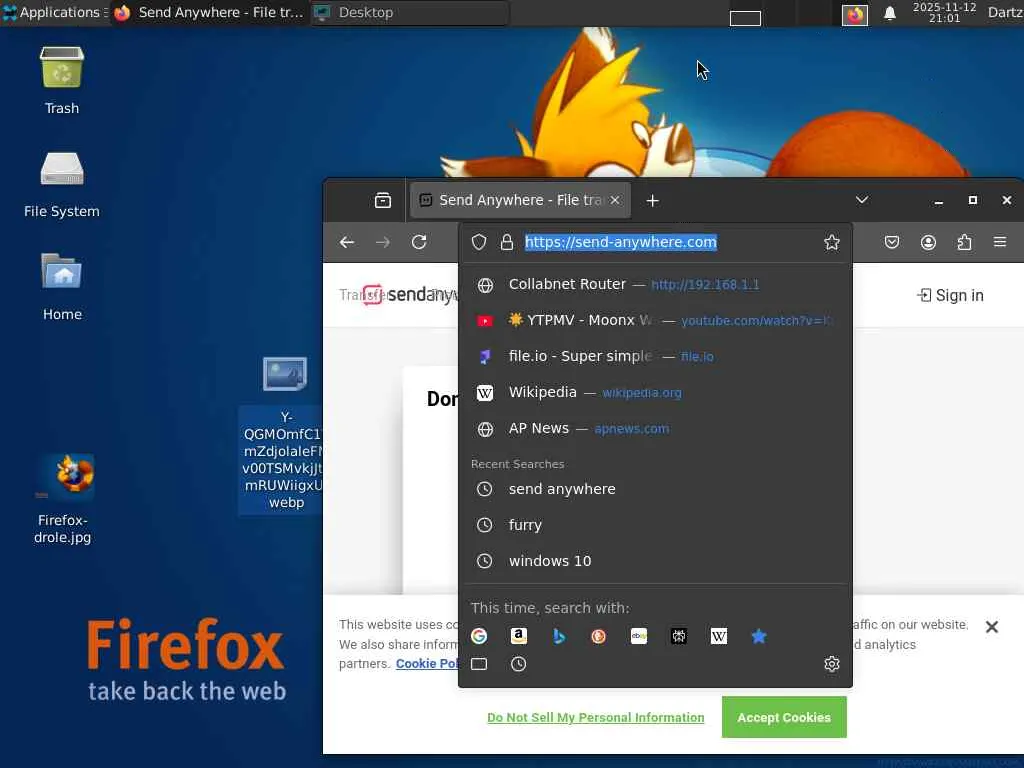Image resolution: width=1024 pixels, height=768 pixels.
Task: Click Sign in on Send Anywhere page
Action: 950,295
